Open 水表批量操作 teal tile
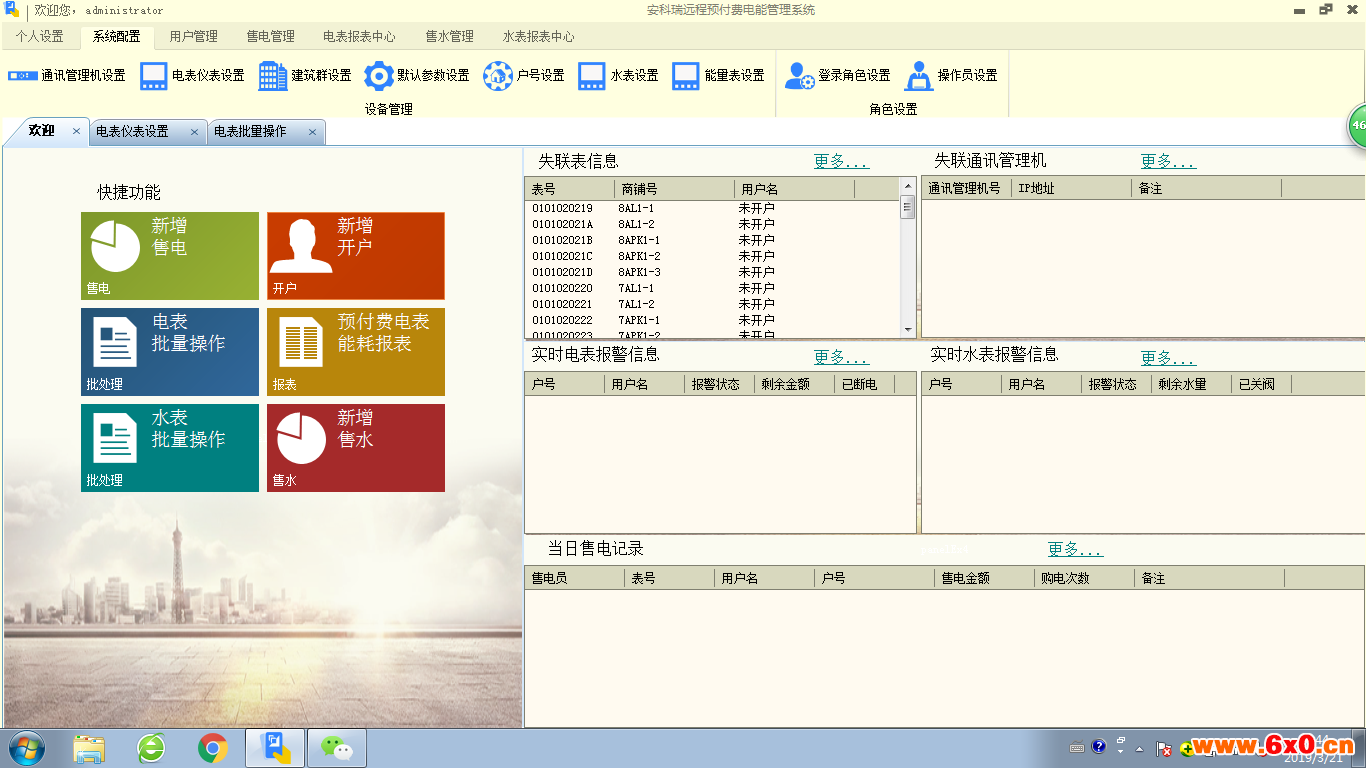1366x768 pixels. click(170, 448)
